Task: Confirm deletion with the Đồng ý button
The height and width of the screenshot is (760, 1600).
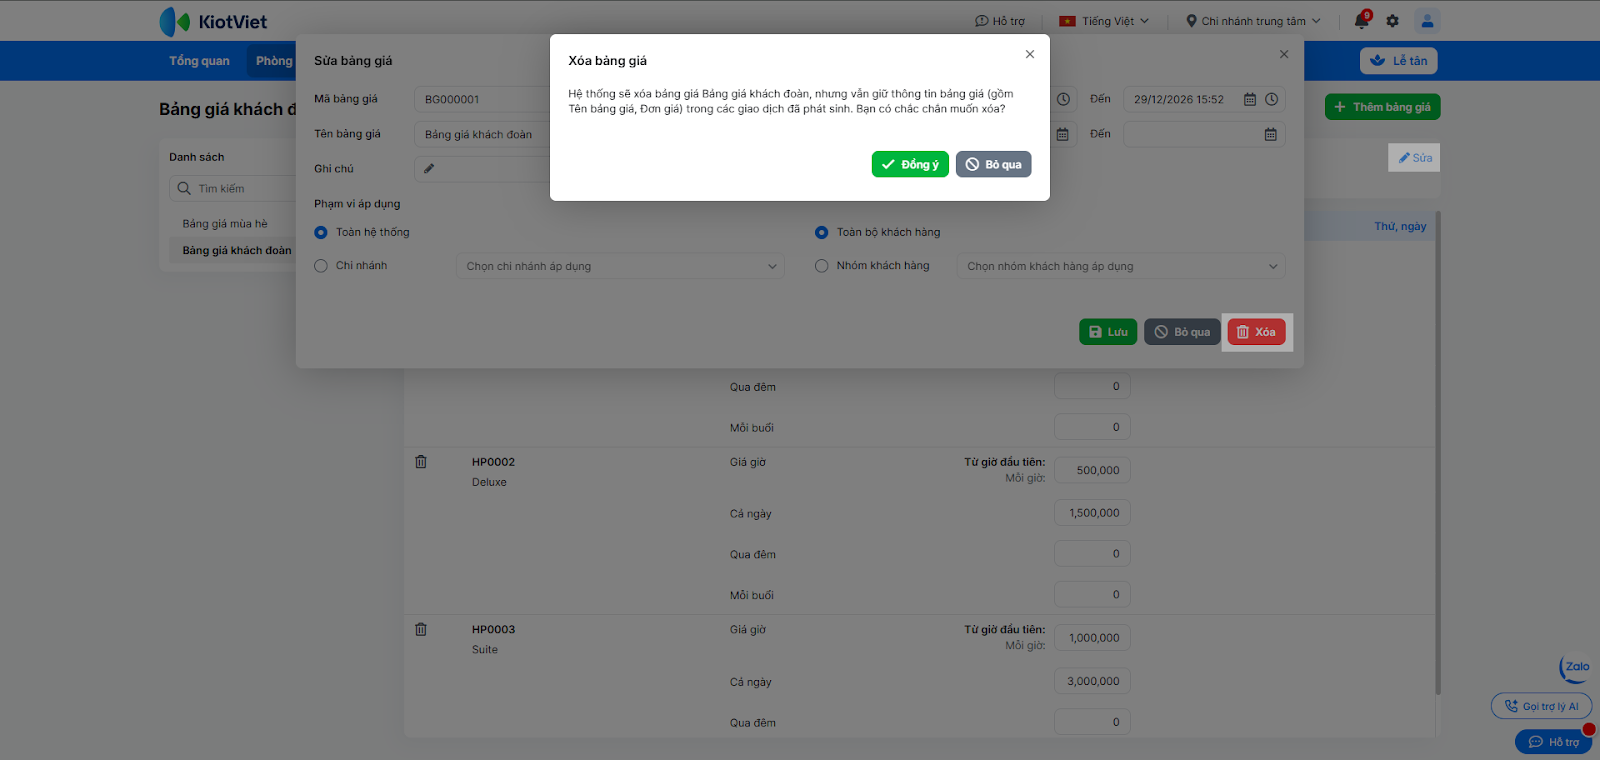Action: coord(910,164)
